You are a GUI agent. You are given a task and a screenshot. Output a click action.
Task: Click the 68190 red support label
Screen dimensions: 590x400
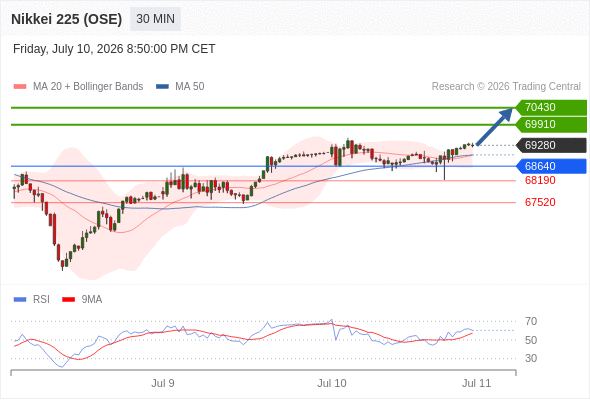540,181
